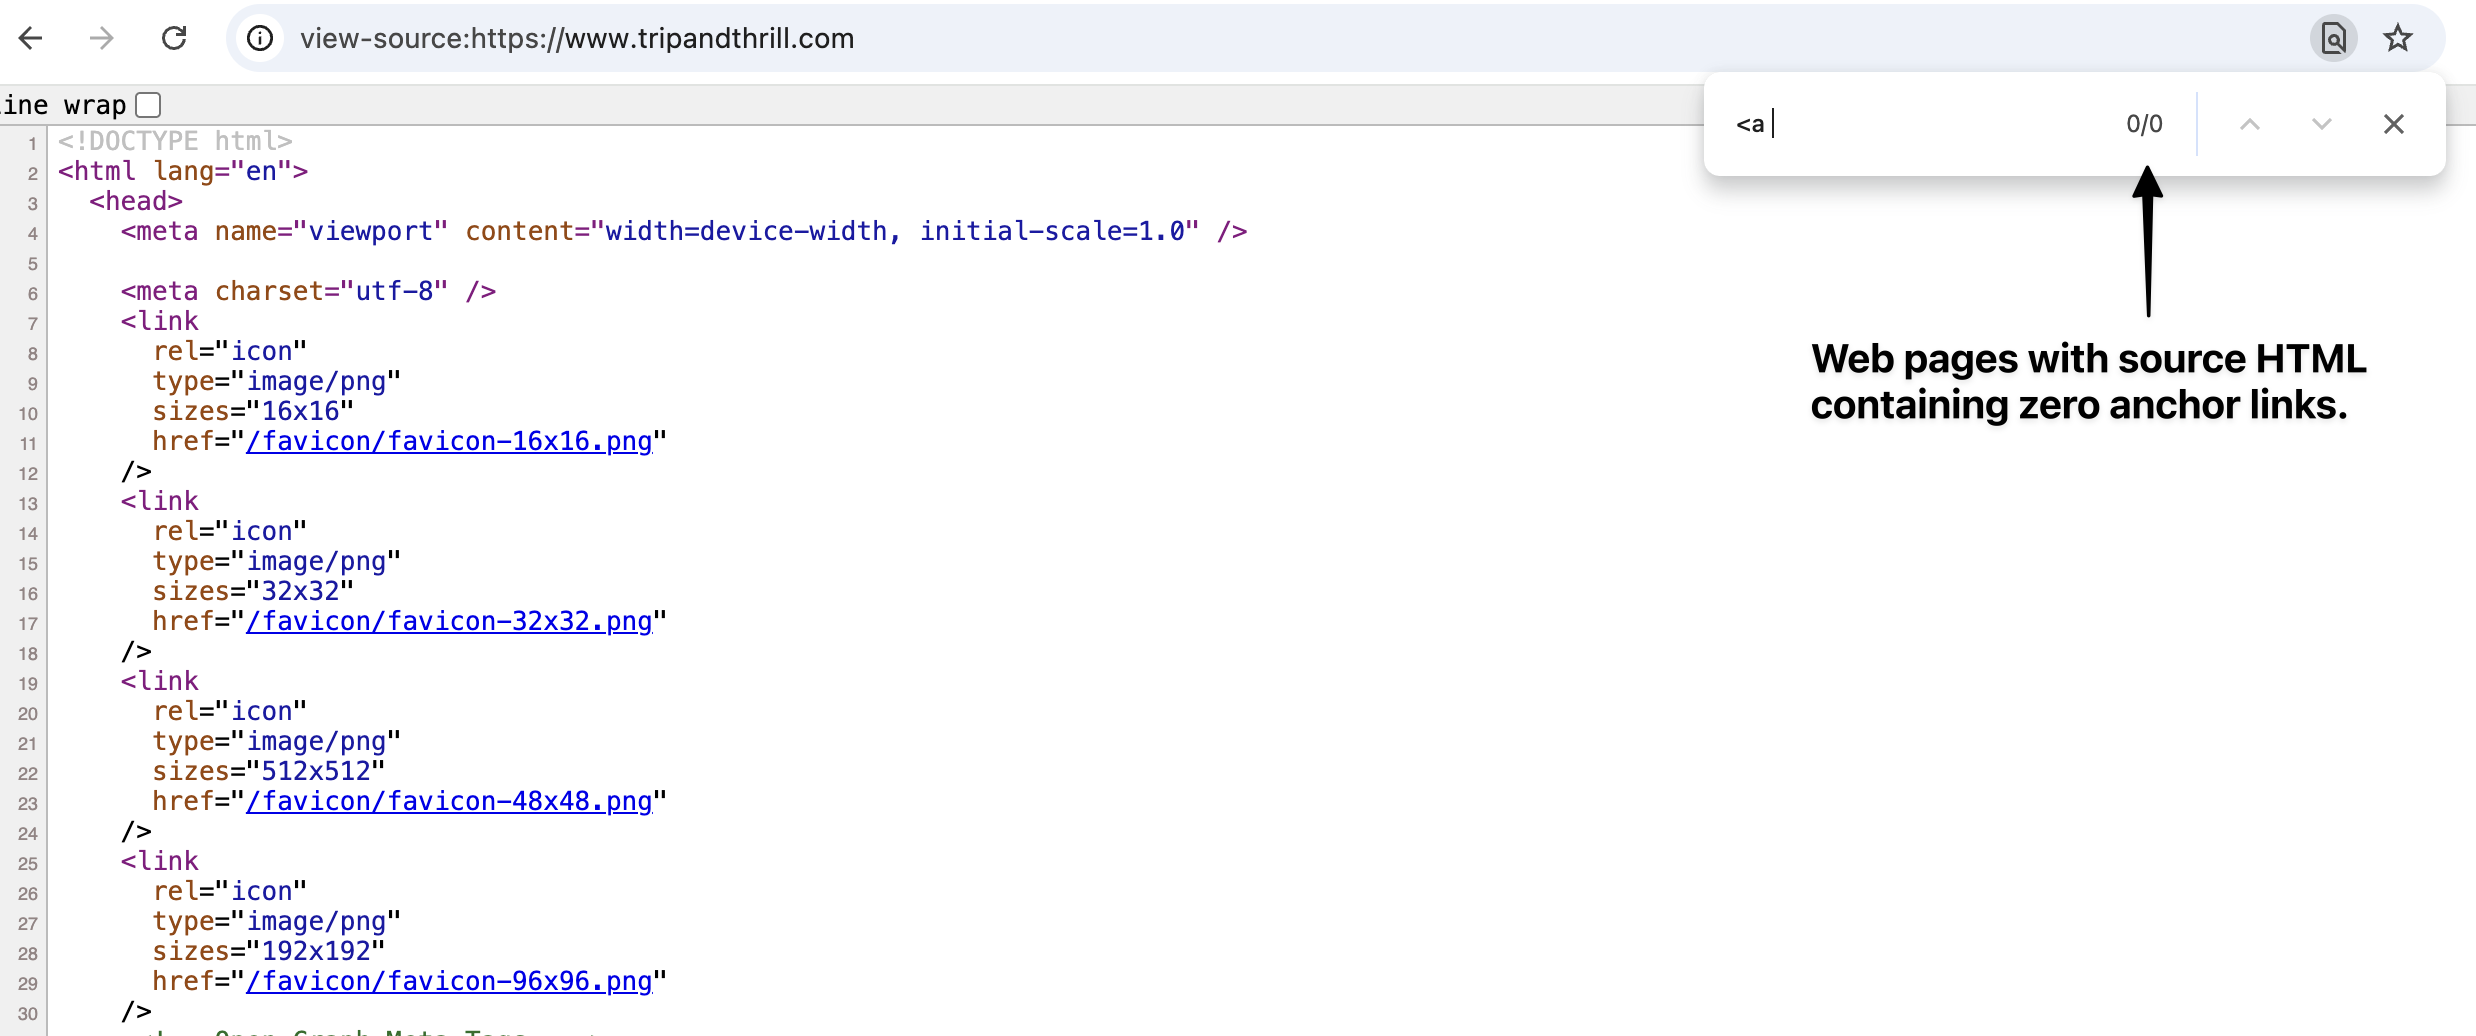
Task: Jump to next find result arrow
Action: pos(2321,124)
